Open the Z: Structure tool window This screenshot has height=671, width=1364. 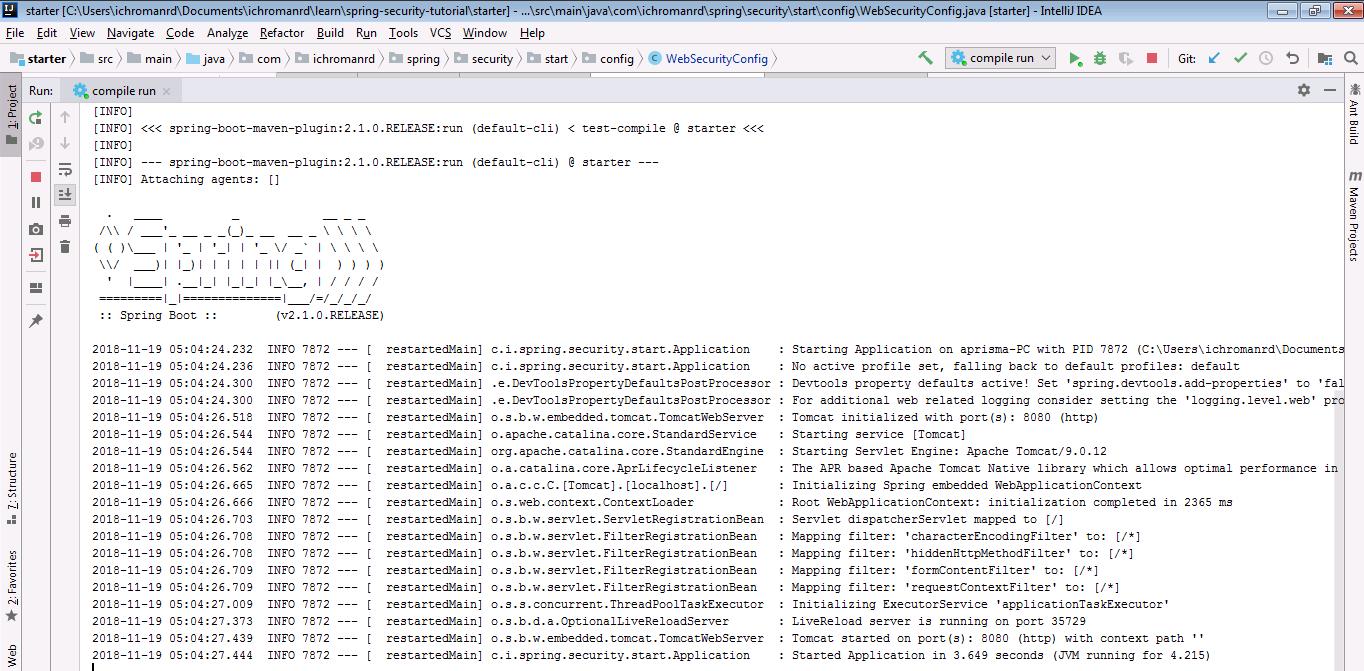12,488
